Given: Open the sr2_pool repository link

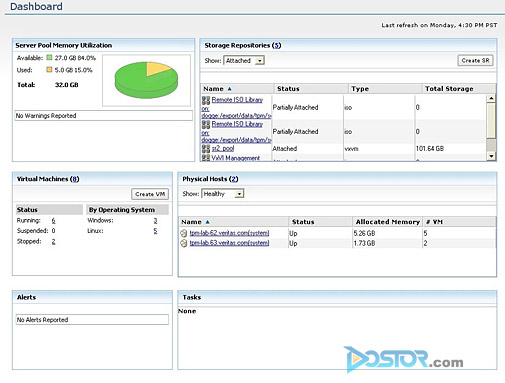Looking at the screenshot, I should click(x=223, y=149).
